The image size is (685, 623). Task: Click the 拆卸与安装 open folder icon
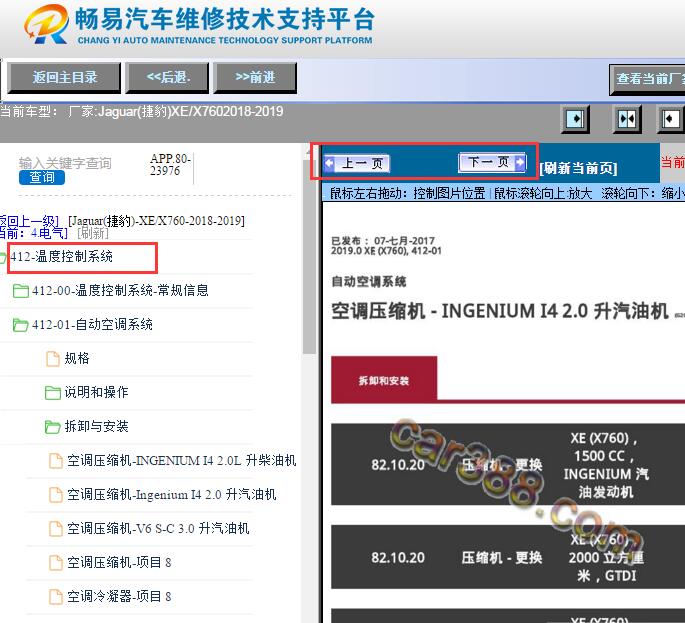point(52,426)
